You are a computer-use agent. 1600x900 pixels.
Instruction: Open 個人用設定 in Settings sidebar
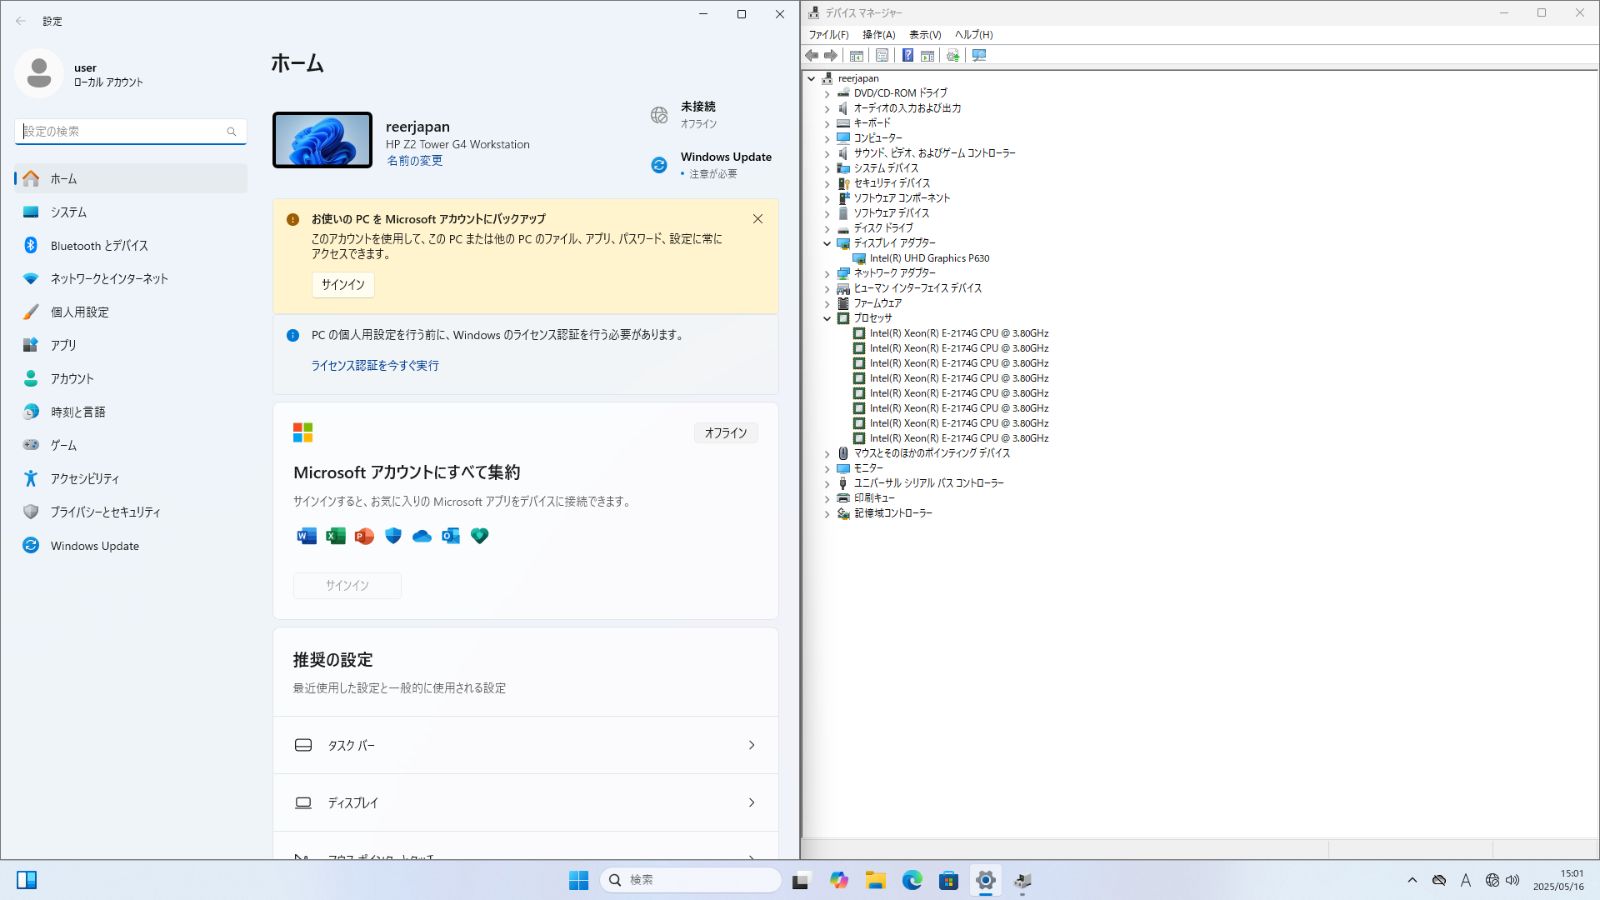(131, 312)
